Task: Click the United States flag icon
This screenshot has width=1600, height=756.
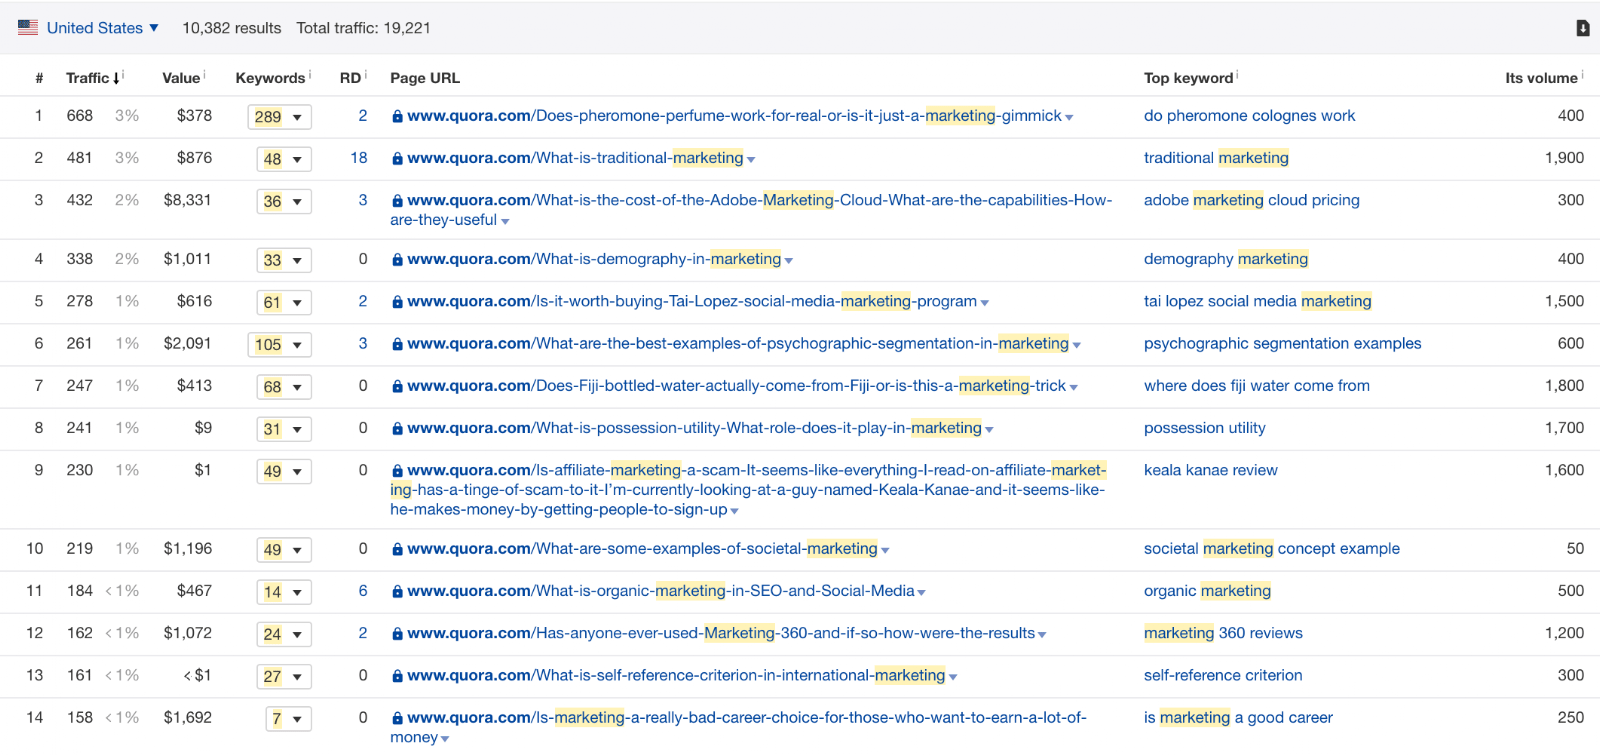Action: [28, 28]
